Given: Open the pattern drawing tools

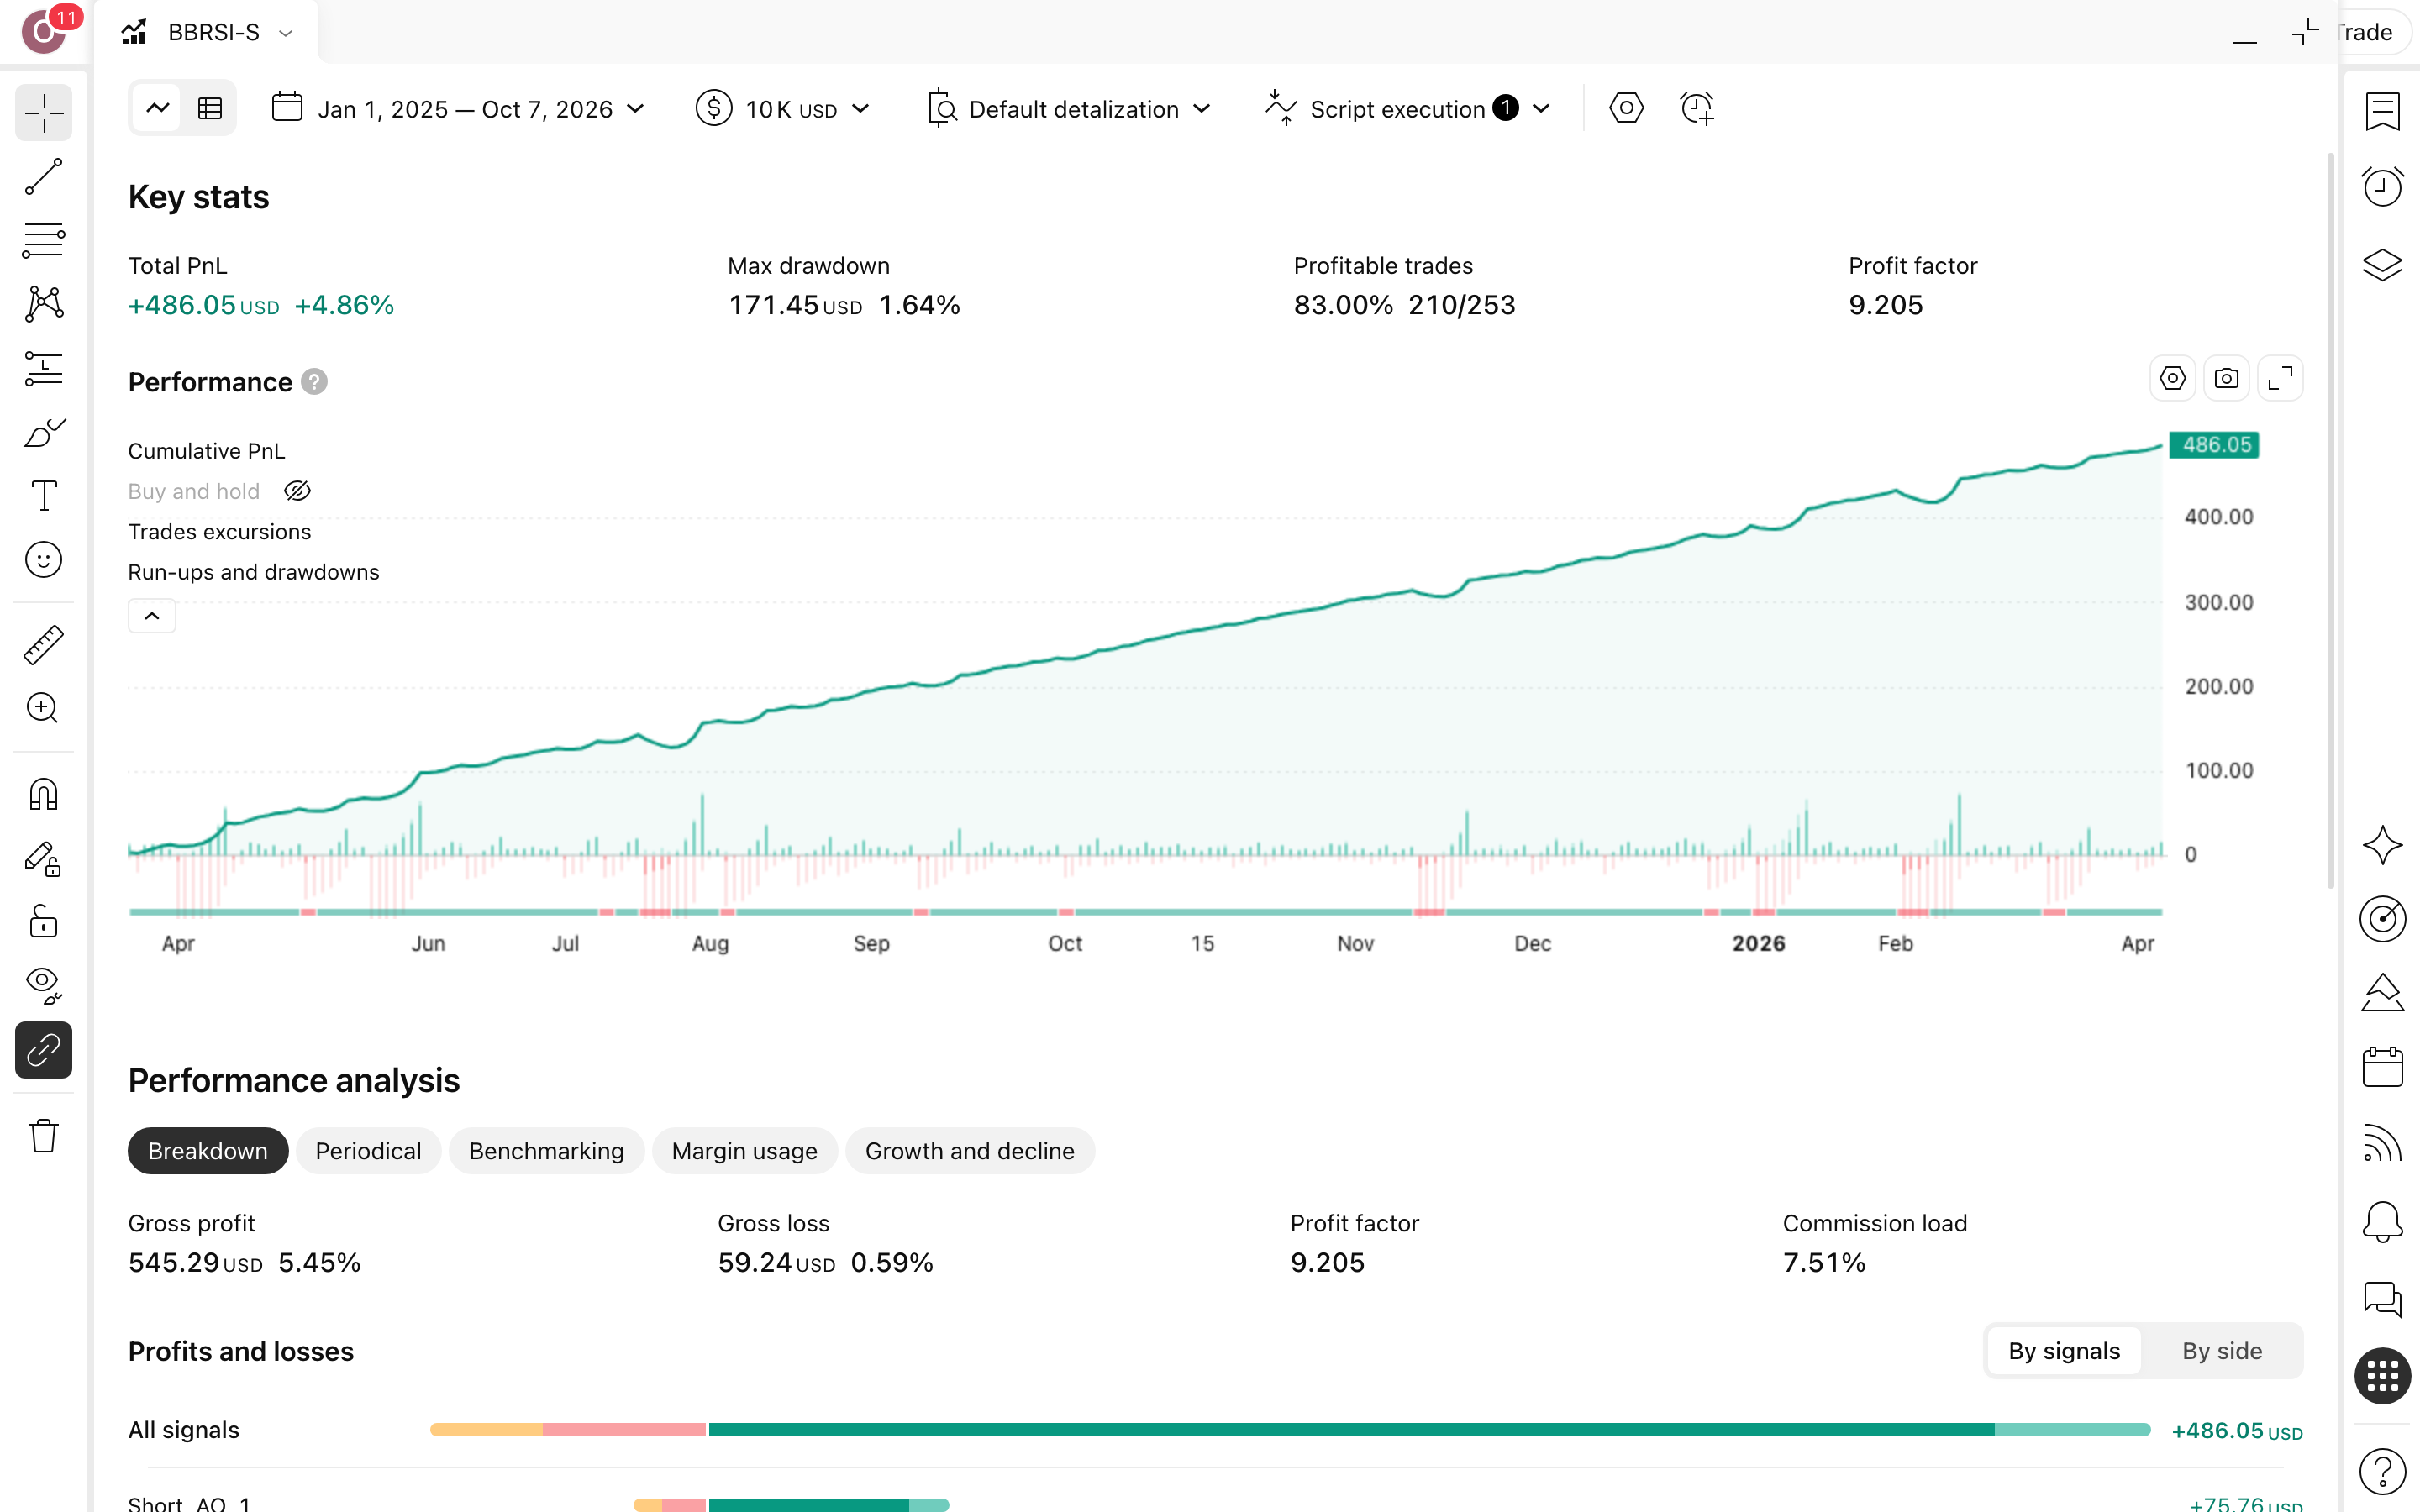Looking at the screenshot, I should pyautogui.click(x=44, y=304).
